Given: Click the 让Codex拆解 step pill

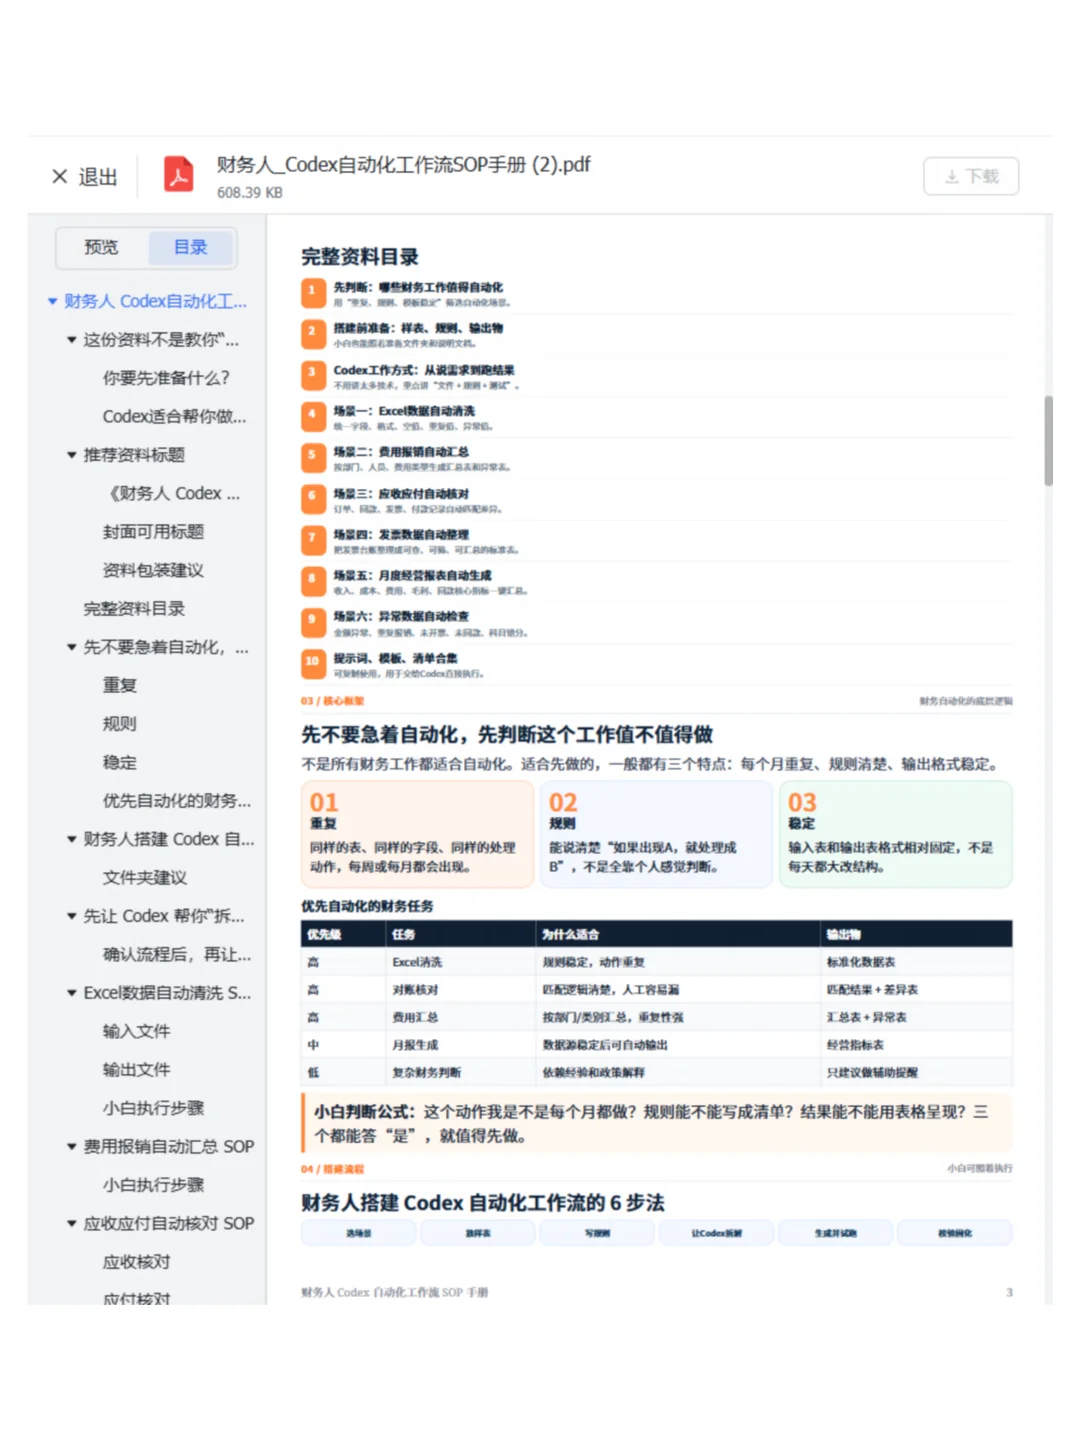Looking at the screenshot, I should point(716,1233).
